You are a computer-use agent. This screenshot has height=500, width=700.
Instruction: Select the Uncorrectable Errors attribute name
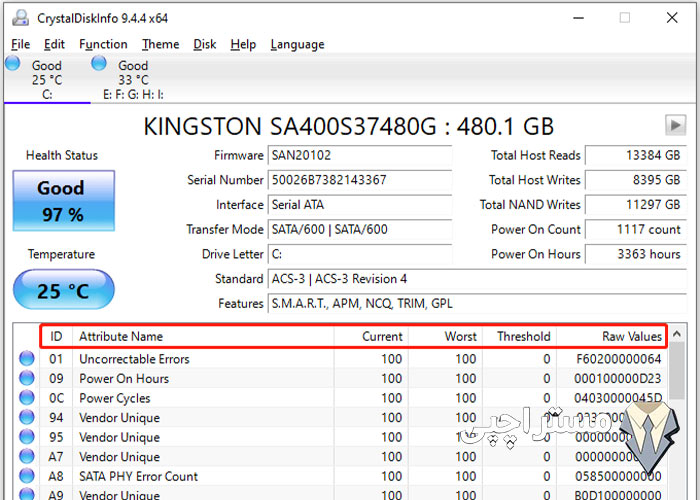tap(134, 359)
